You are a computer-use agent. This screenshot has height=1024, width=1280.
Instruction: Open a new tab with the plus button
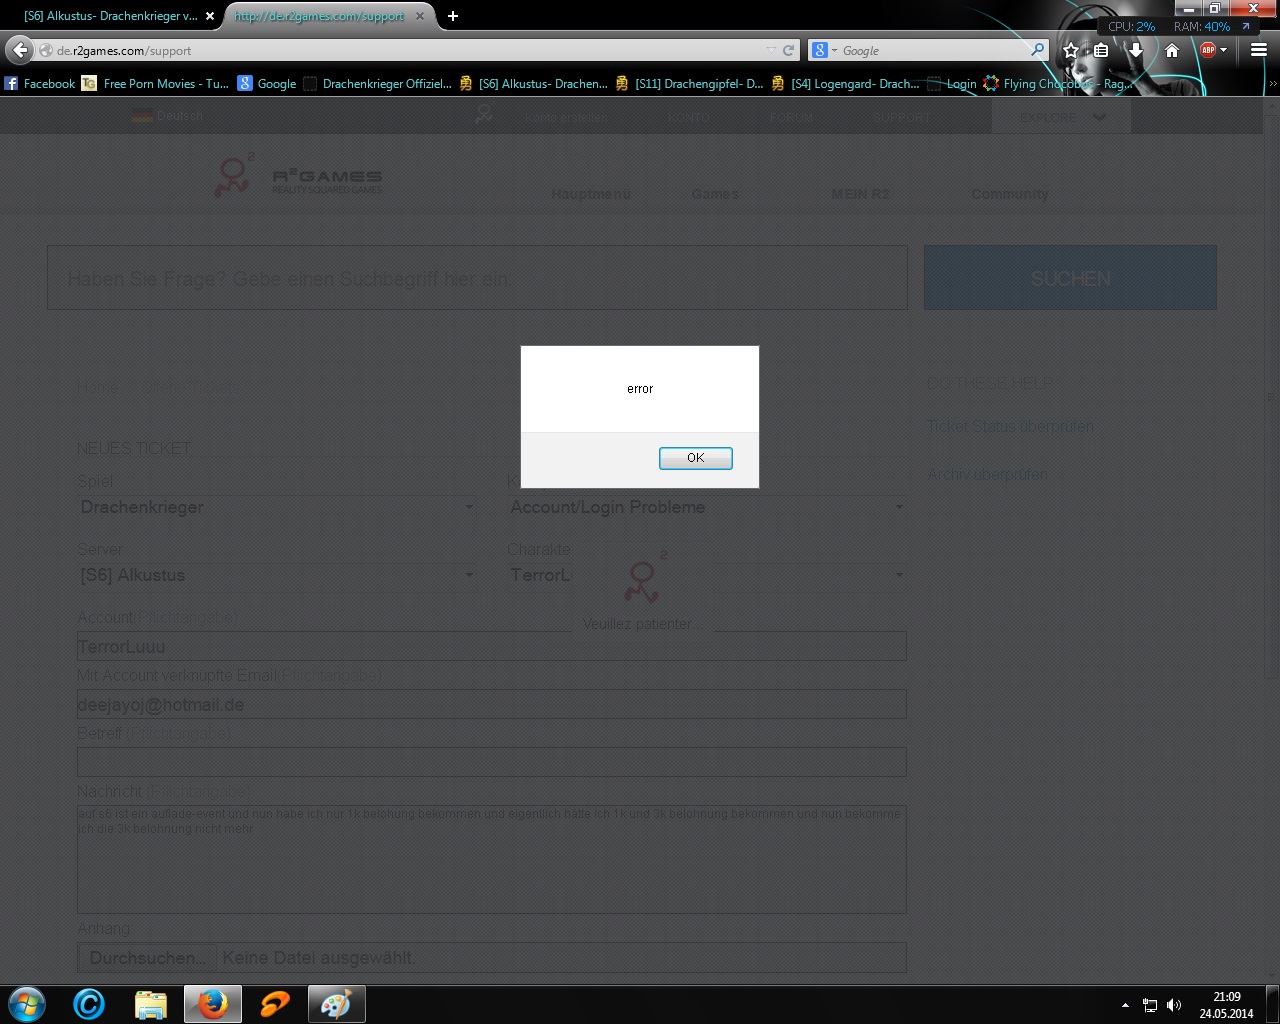pyautogui.click(x=453, y=16)
